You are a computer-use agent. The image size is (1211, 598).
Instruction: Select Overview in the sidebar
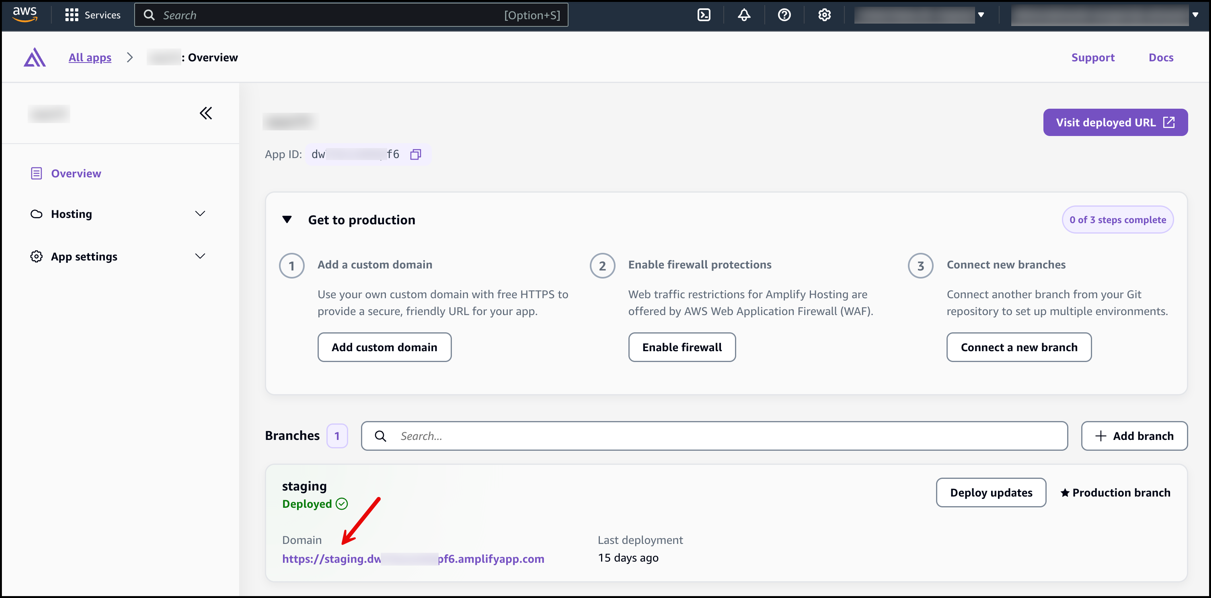pos(76,173)
